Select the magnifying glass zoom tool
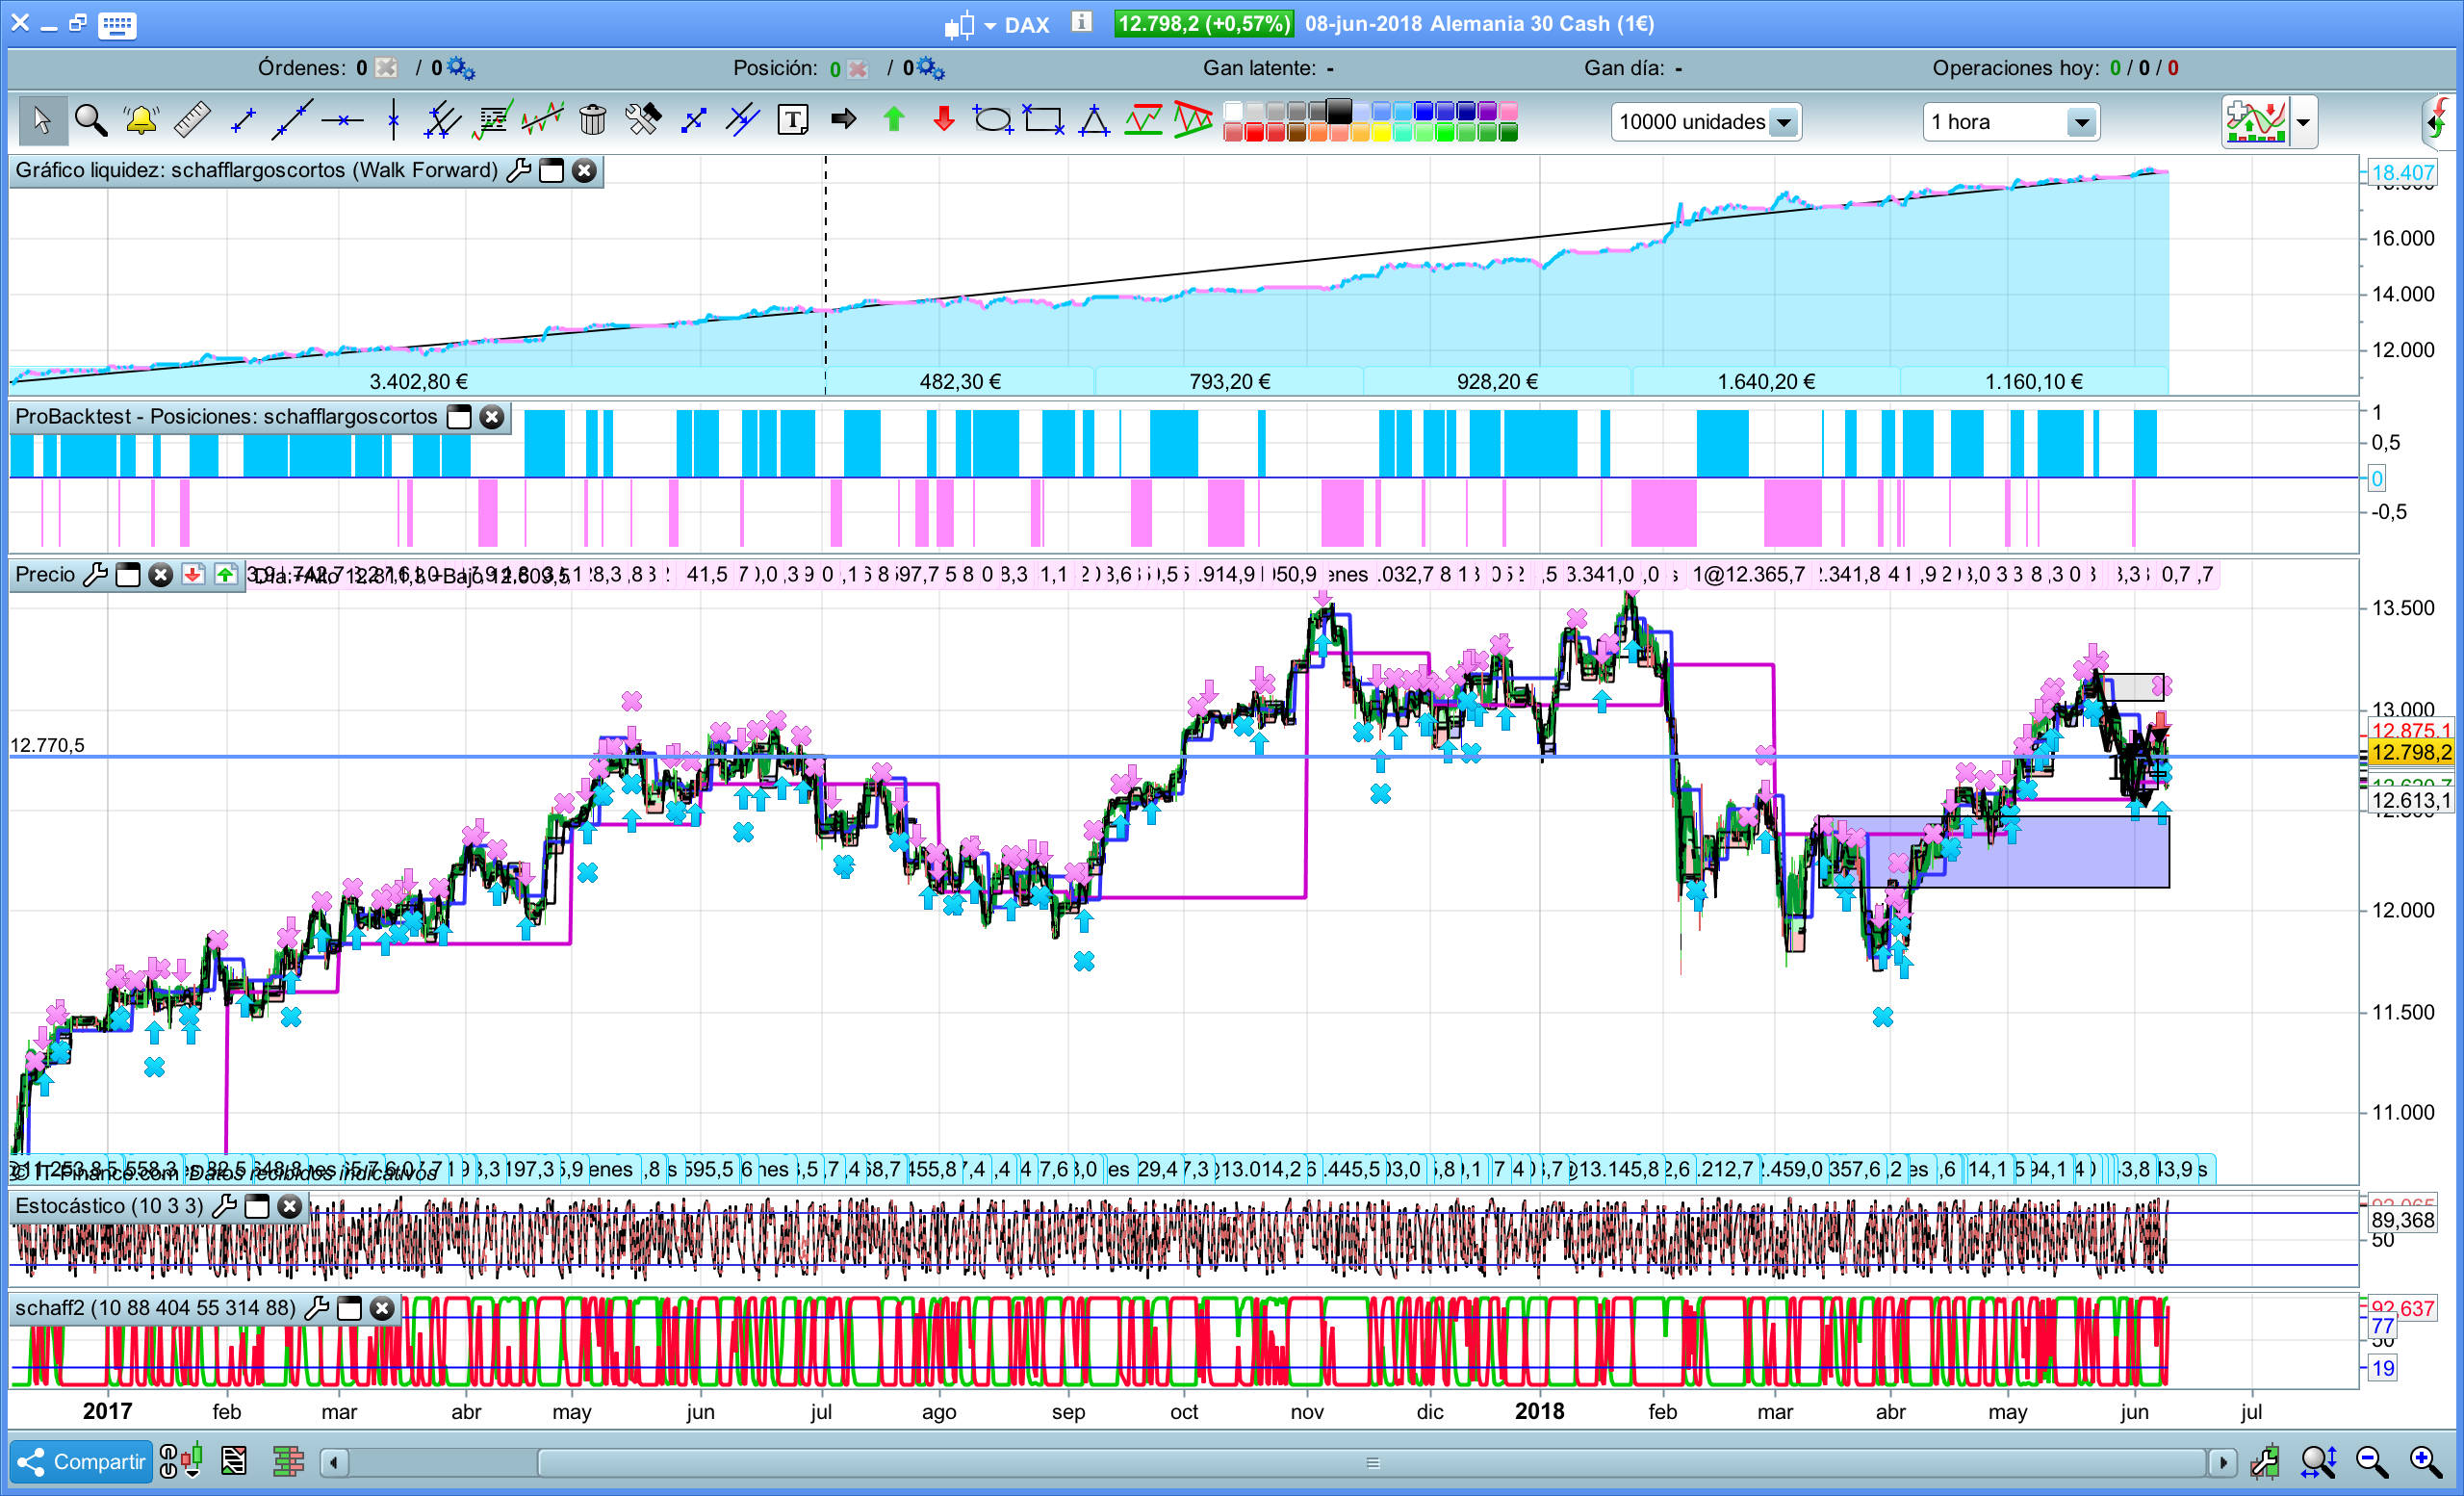The image size is (2464, 1496). point(91,121)
